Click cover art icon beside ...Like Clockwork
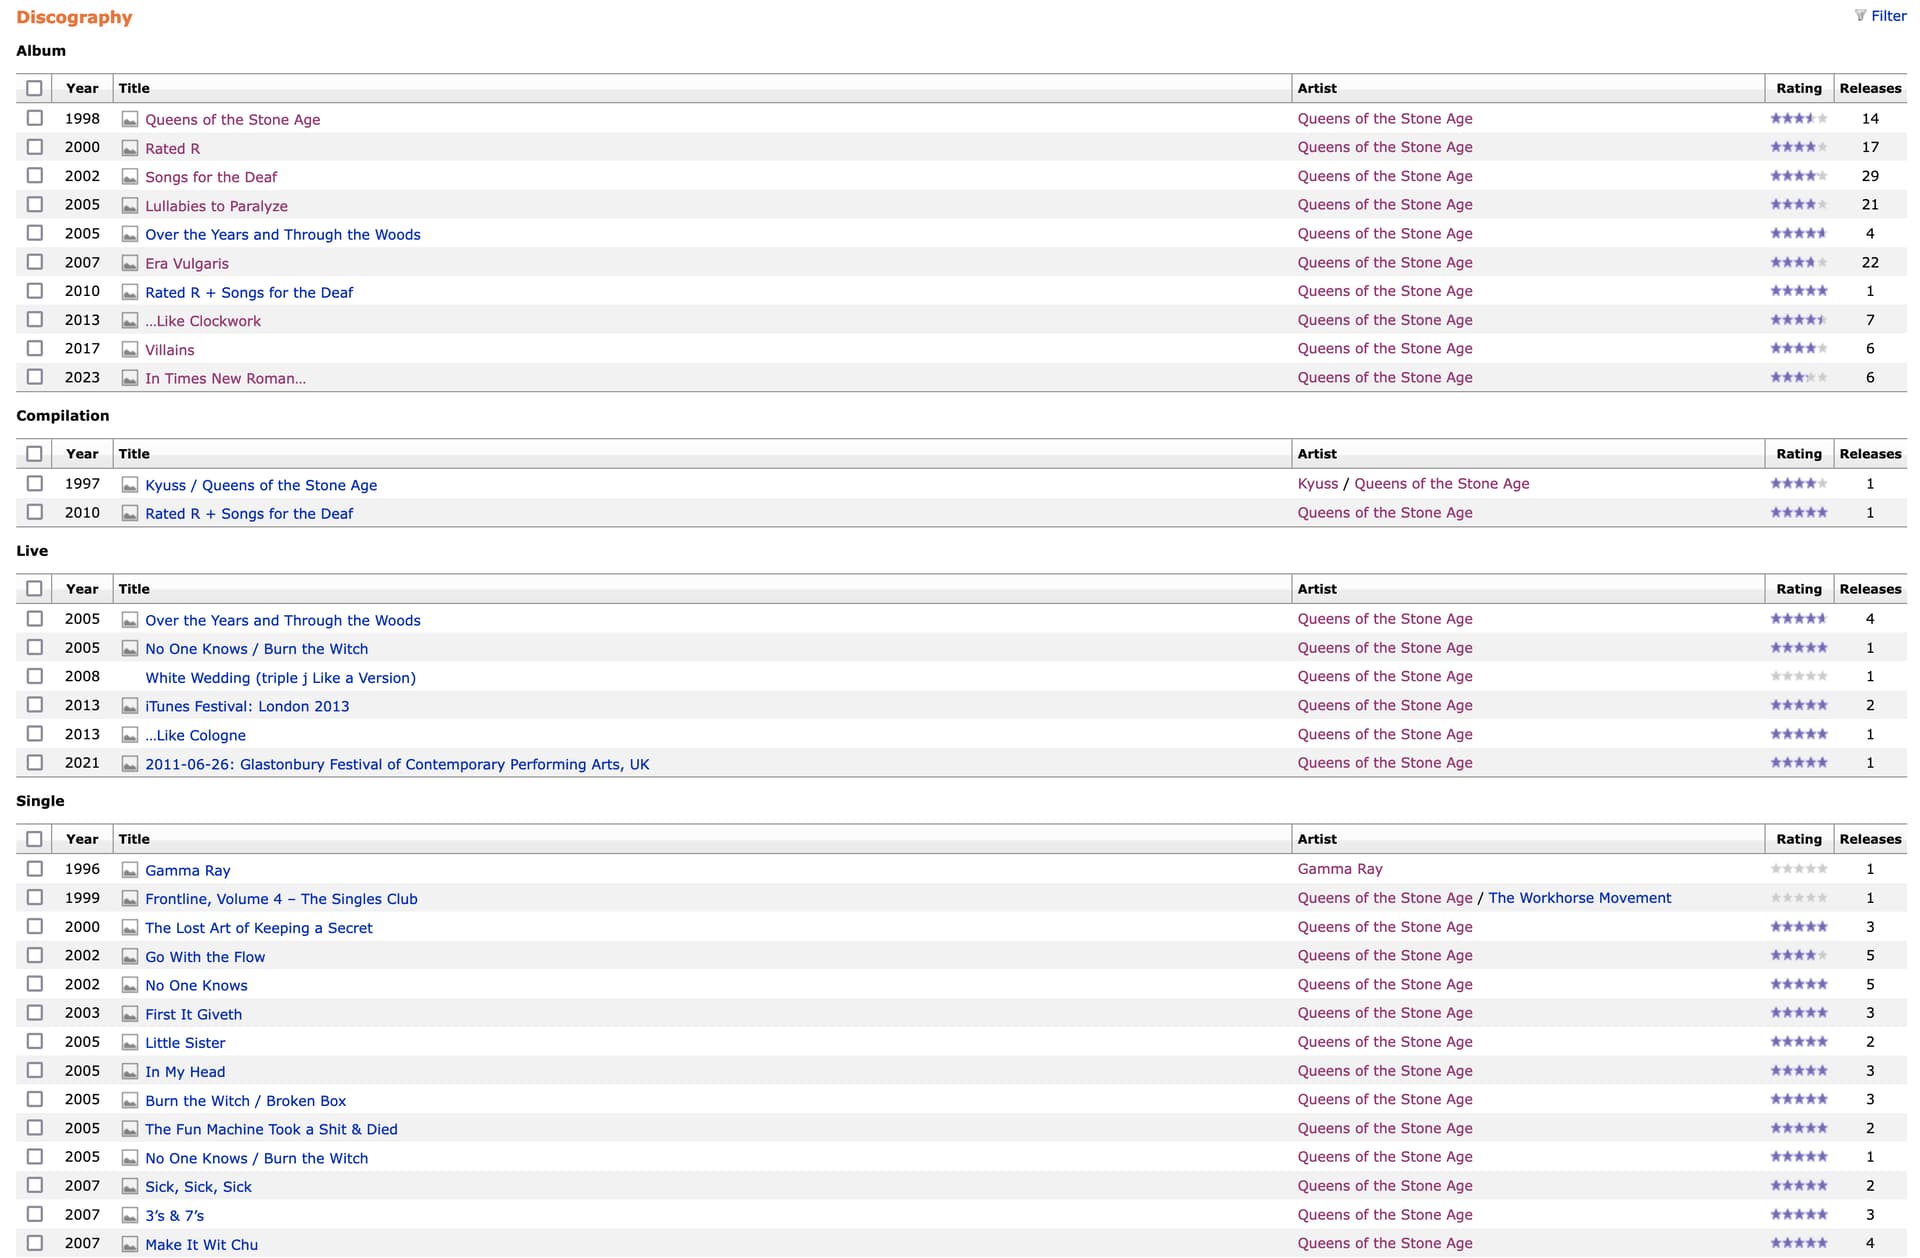Viewport: 1920px width, 1258px height. point(130,321)
